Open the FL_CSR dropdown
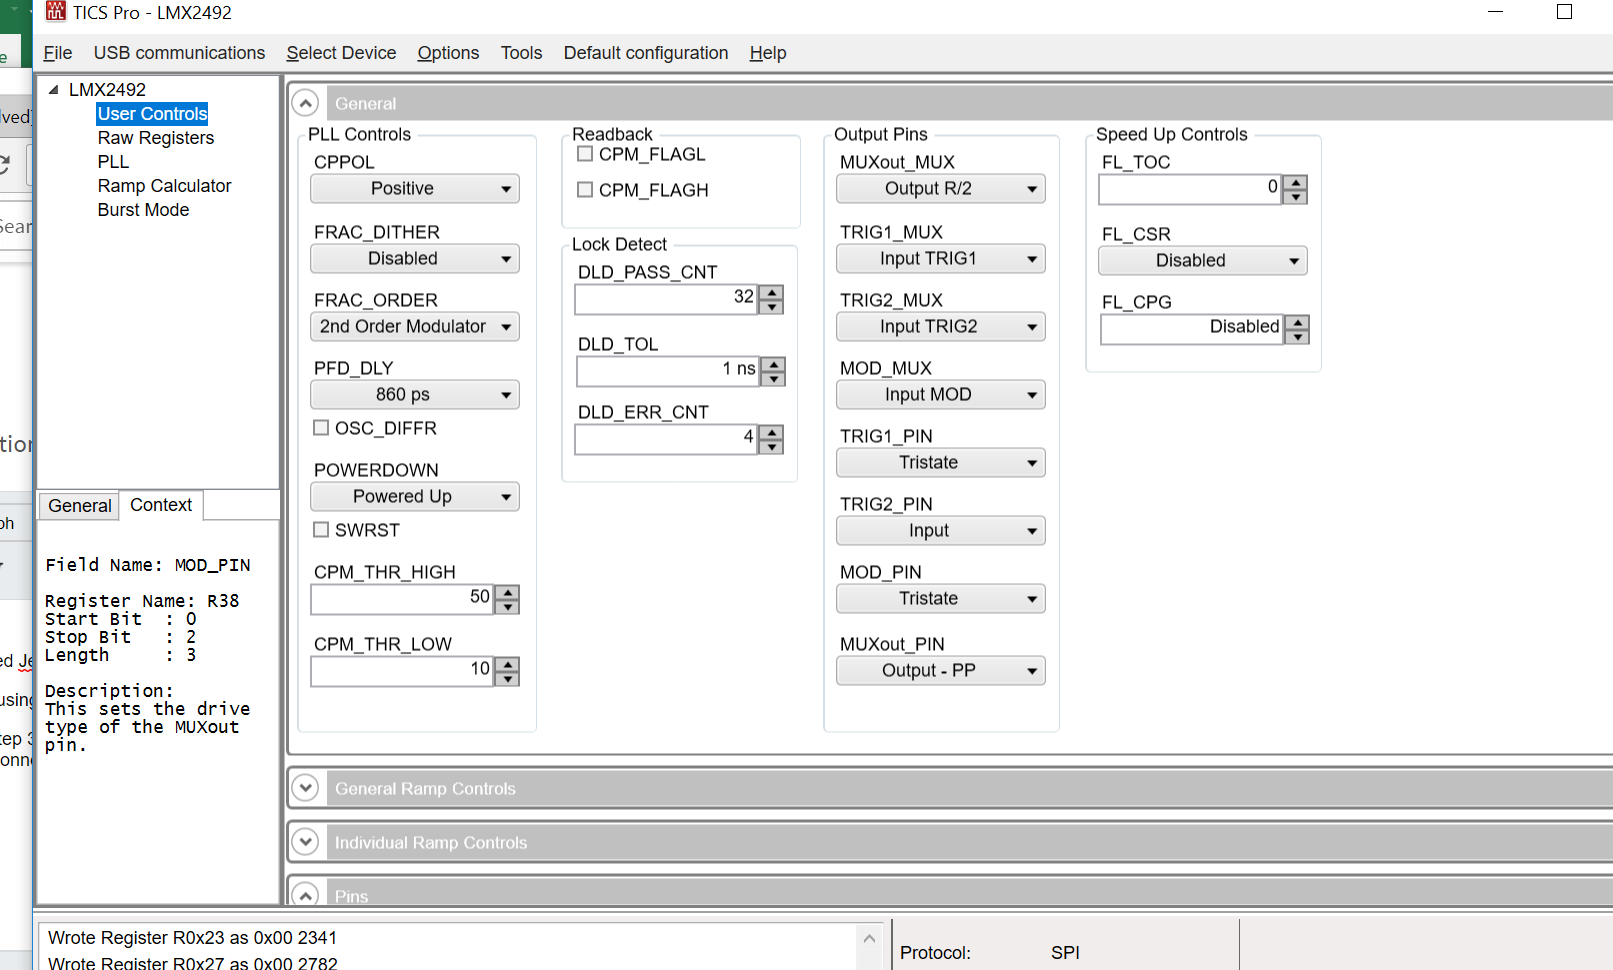Image resolution: width=1613 pixels, height=970 pixels. tap(1203, 261)
